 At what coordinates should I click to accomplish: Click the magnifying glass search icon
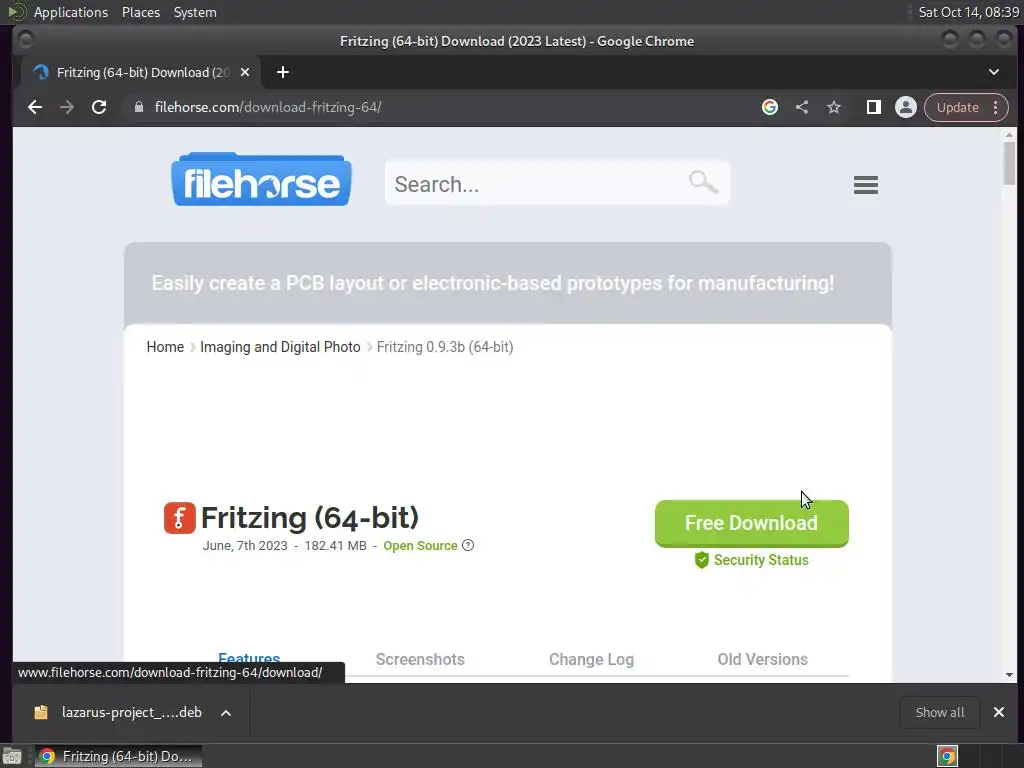click(x=703, y=182)
